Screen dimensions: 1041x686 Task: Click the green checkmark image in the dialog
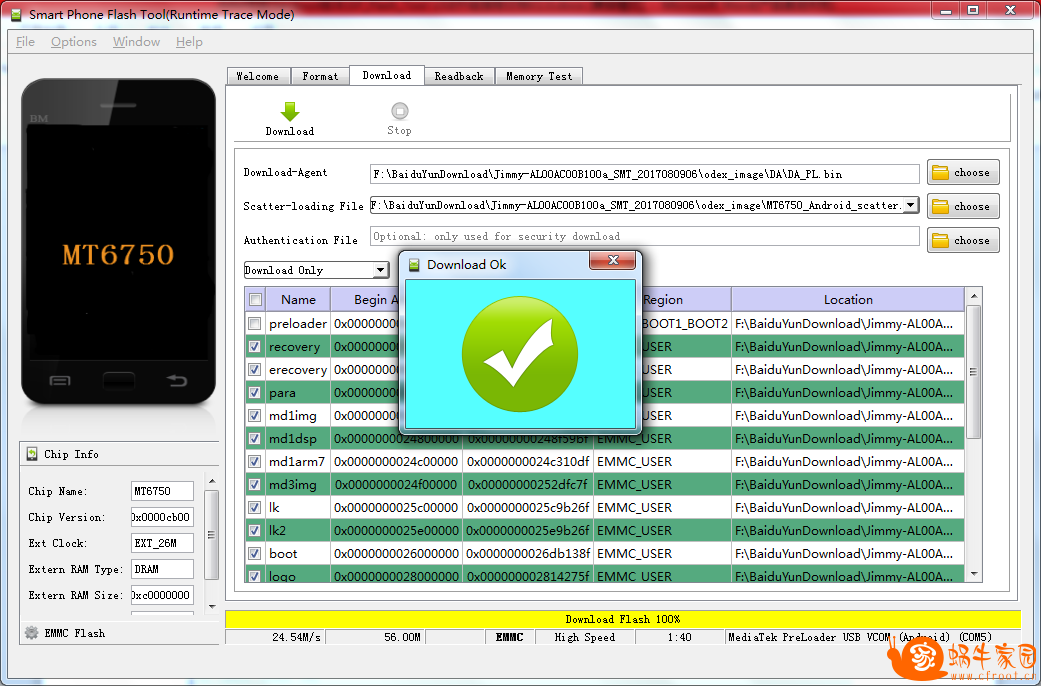(x=520, y=354)
